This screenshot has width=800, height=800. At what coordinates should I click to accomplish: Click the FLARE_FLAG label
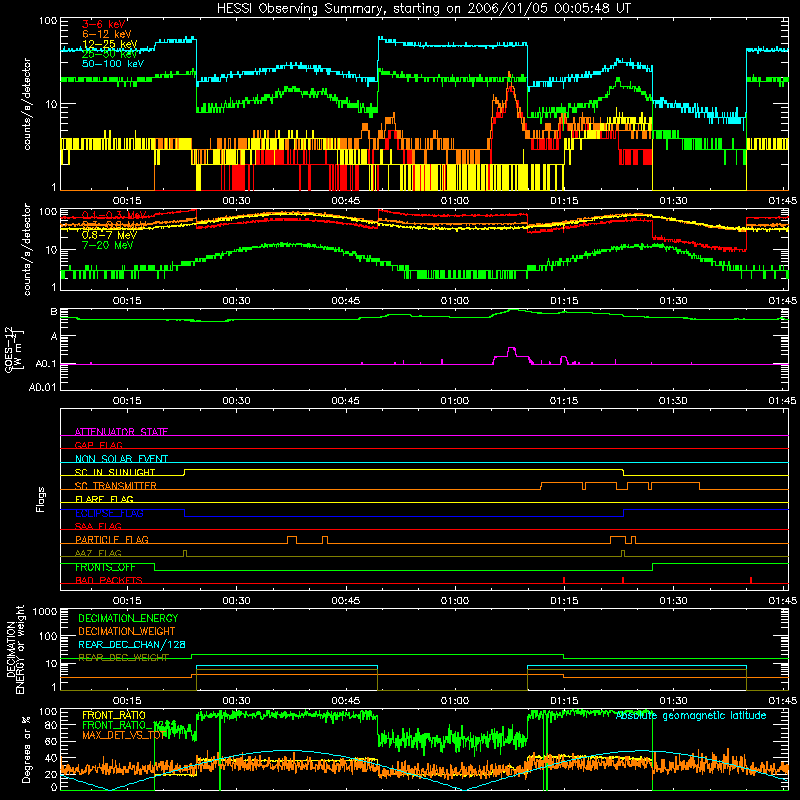(x=104, y=499)
